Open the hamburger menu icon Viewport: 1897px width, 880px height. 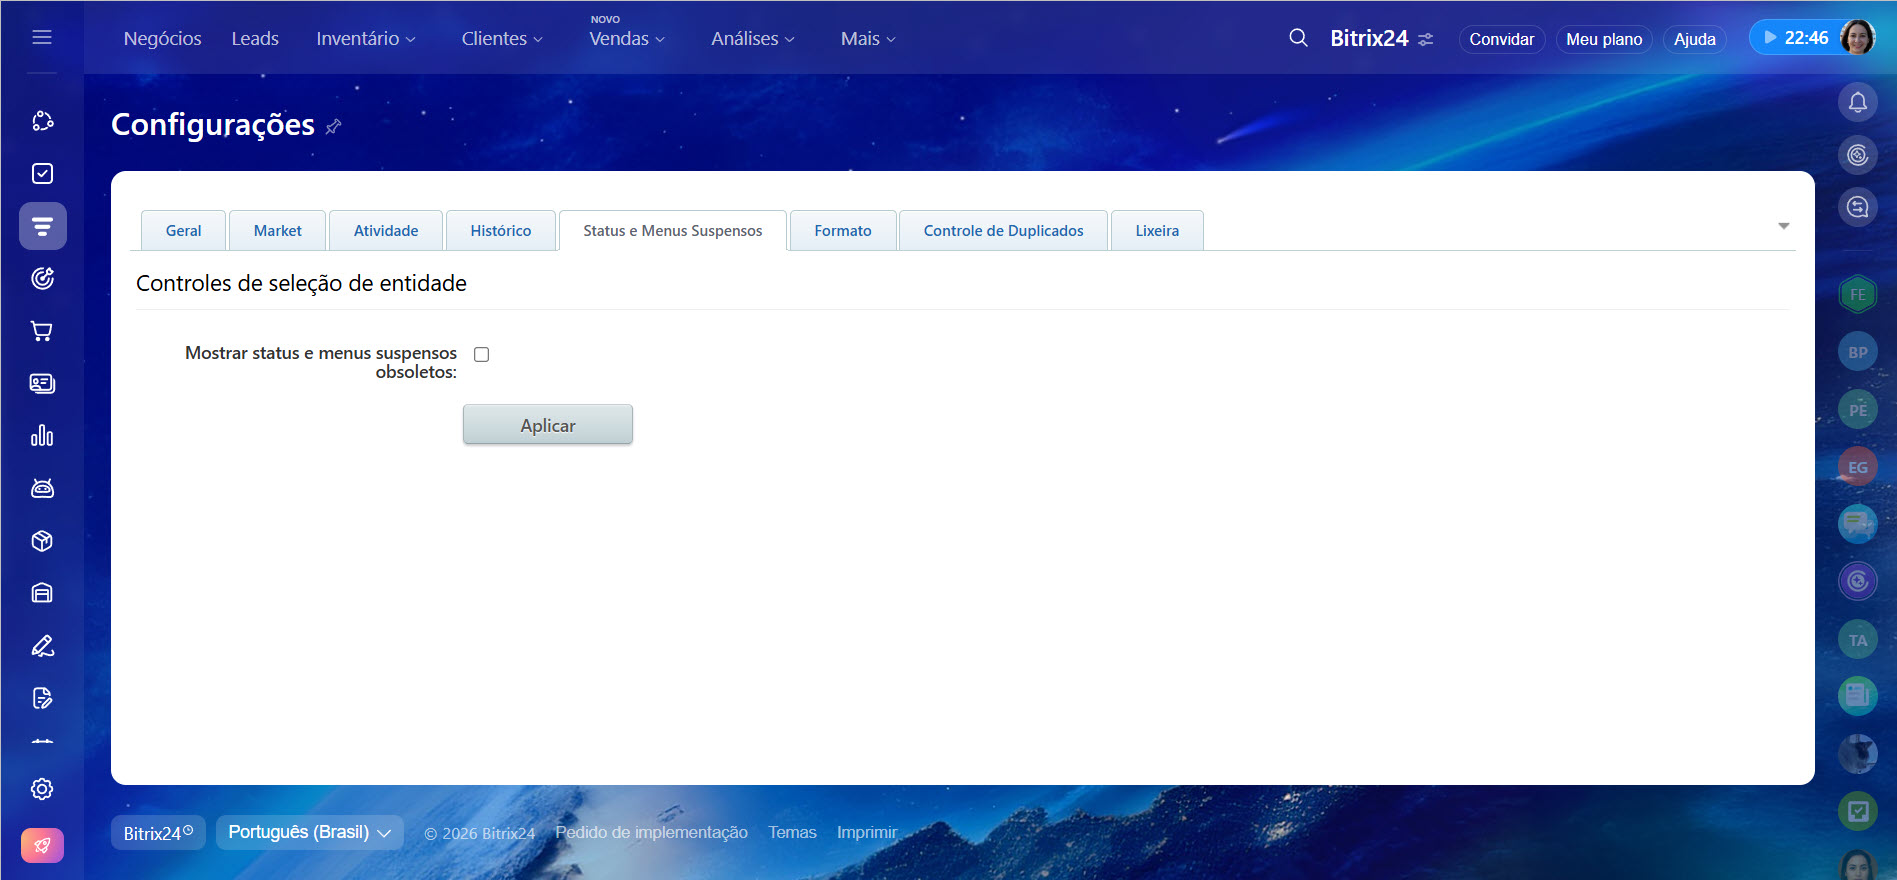[x=42, y=37]
